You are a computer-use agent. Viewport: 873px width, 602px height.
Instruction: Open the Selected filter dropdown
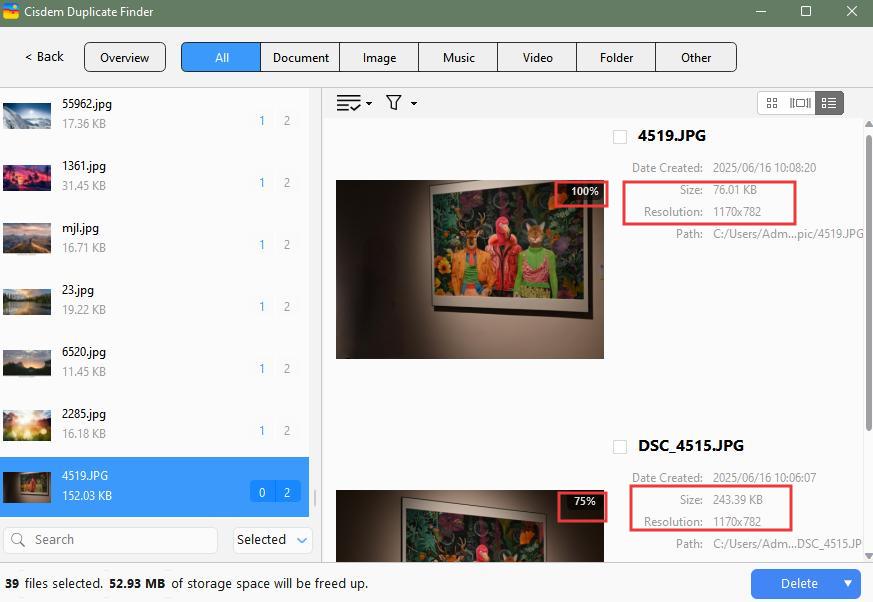pyautogui.click(x=272, y=539)
